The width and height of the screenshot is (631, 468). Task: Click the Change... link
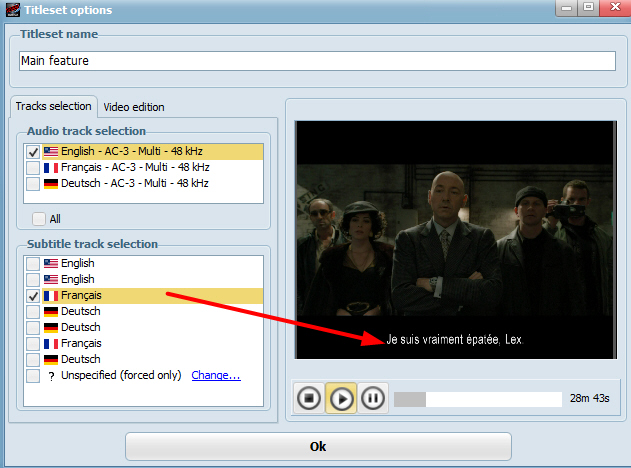point(216,375)
